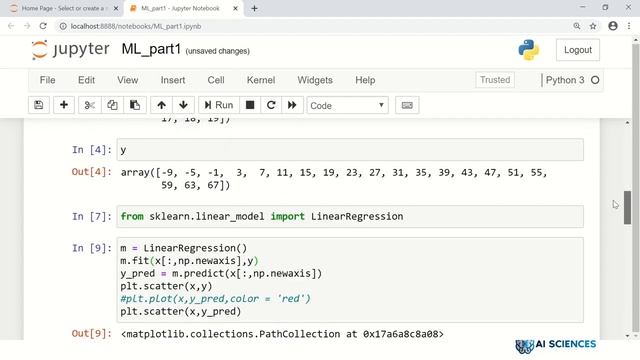
Task: Open the File menu
Action: point(47,80)
